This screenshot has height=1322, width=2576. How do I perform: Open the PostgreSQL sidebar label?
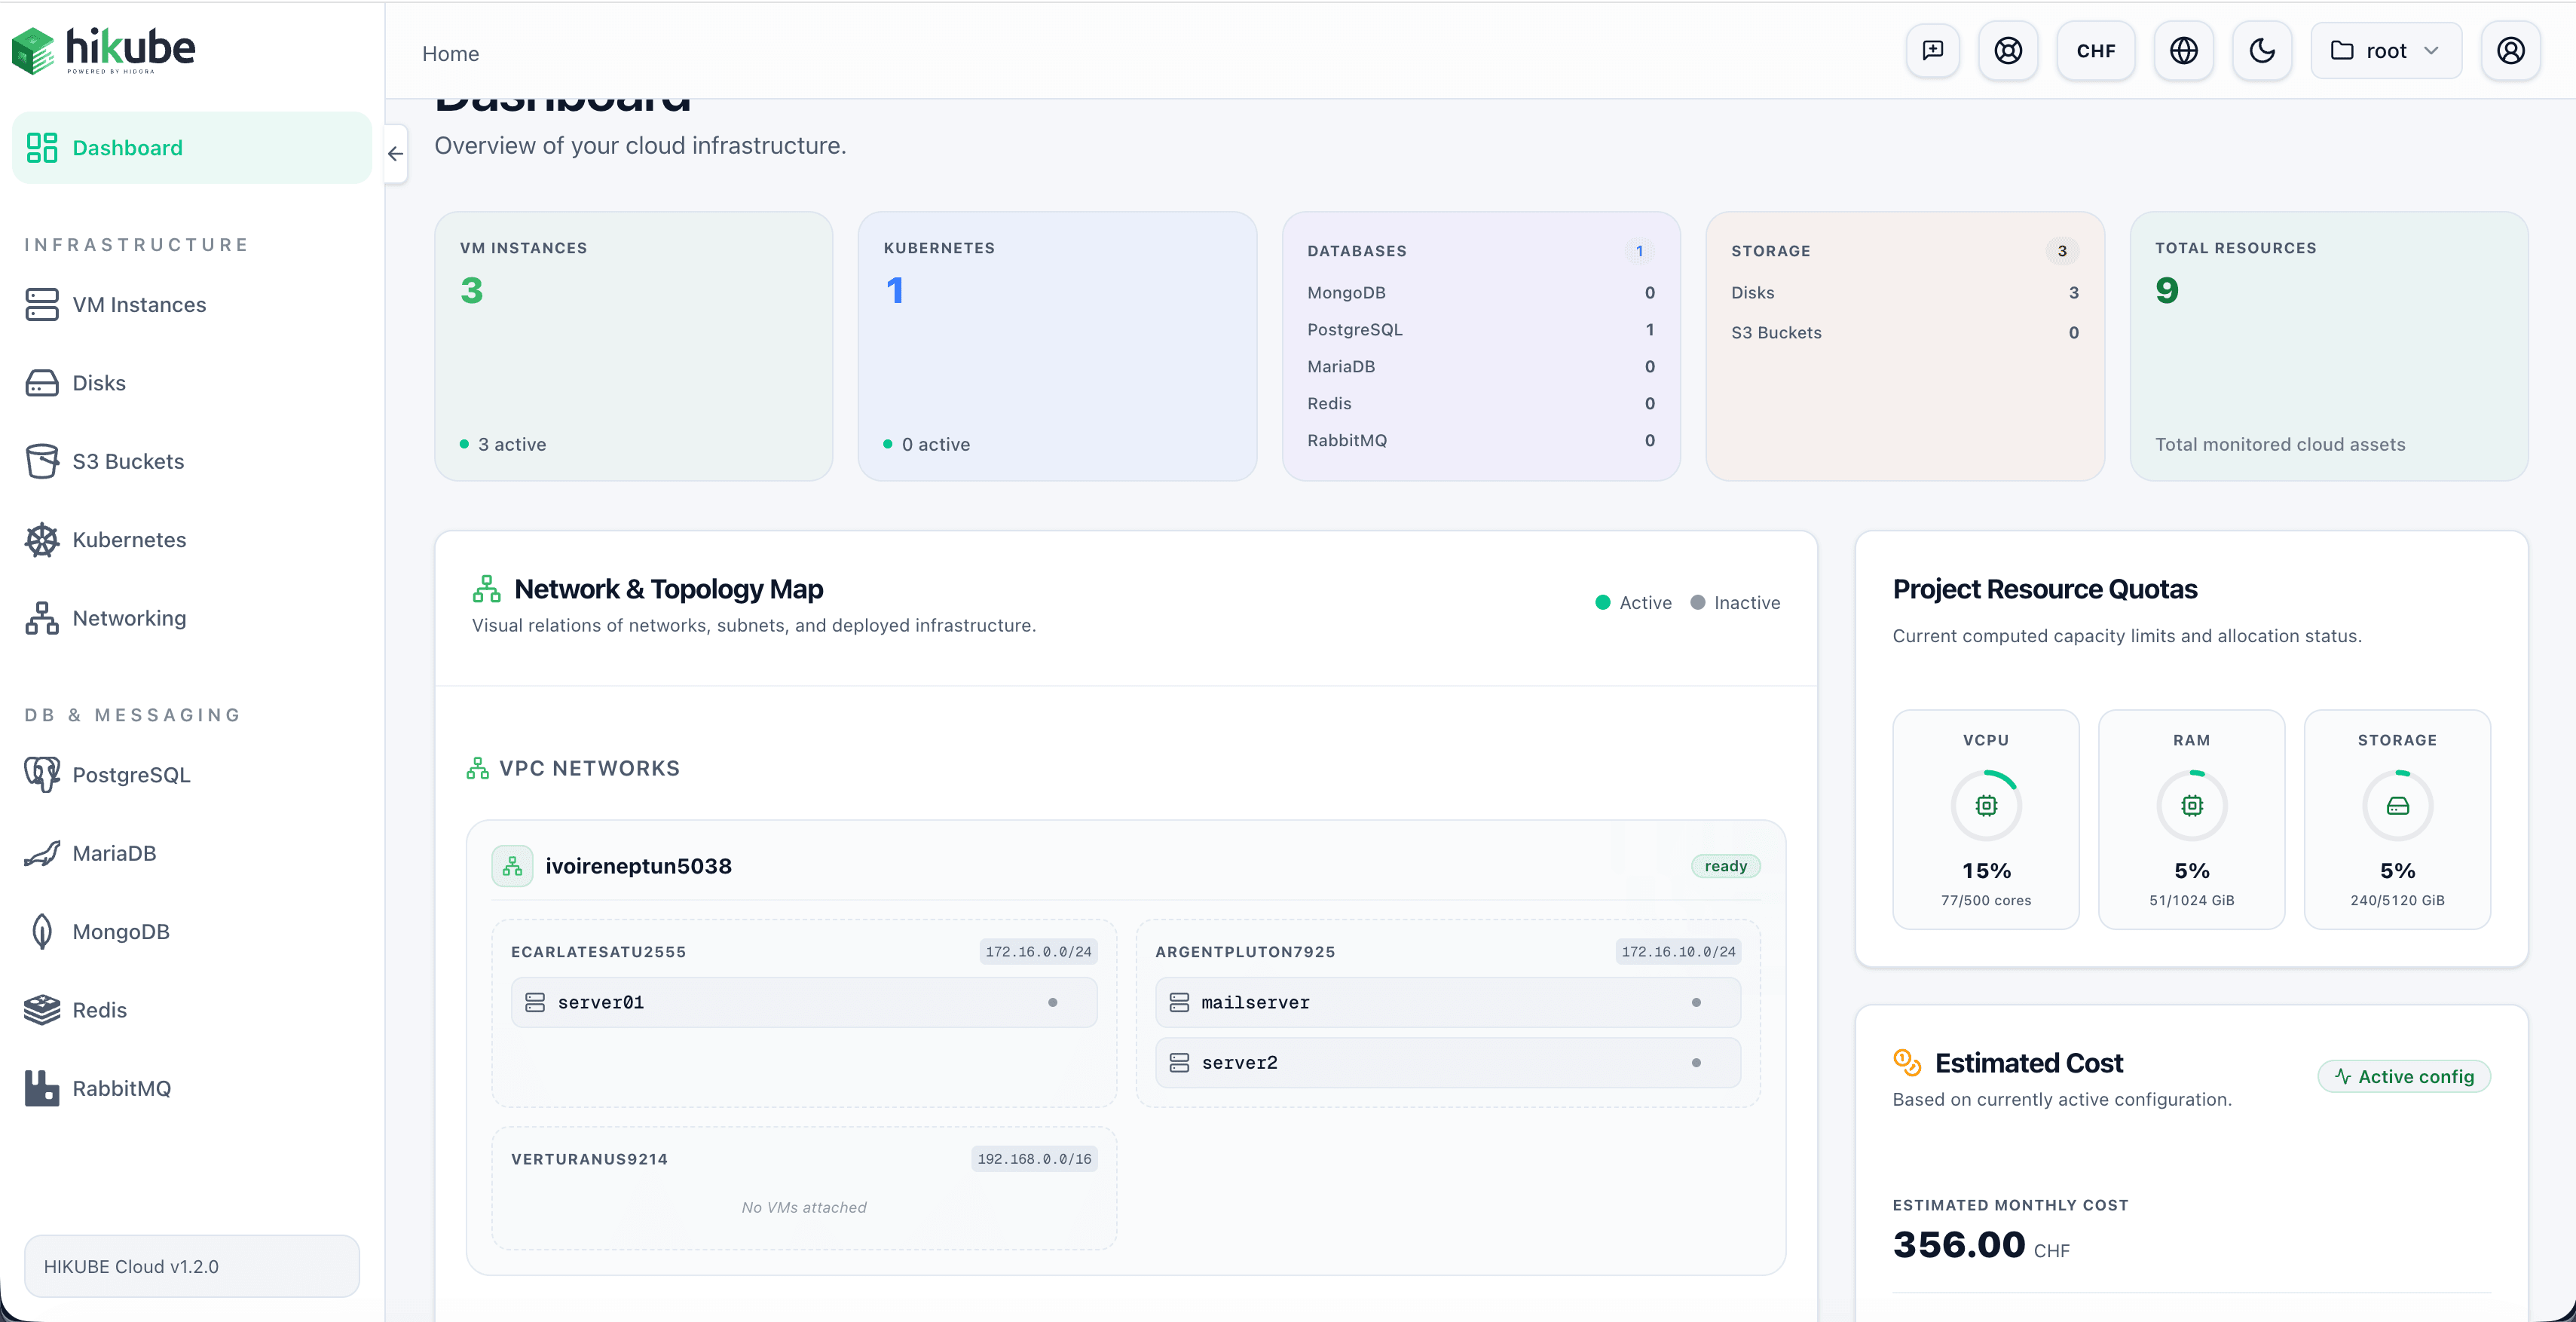131,775
